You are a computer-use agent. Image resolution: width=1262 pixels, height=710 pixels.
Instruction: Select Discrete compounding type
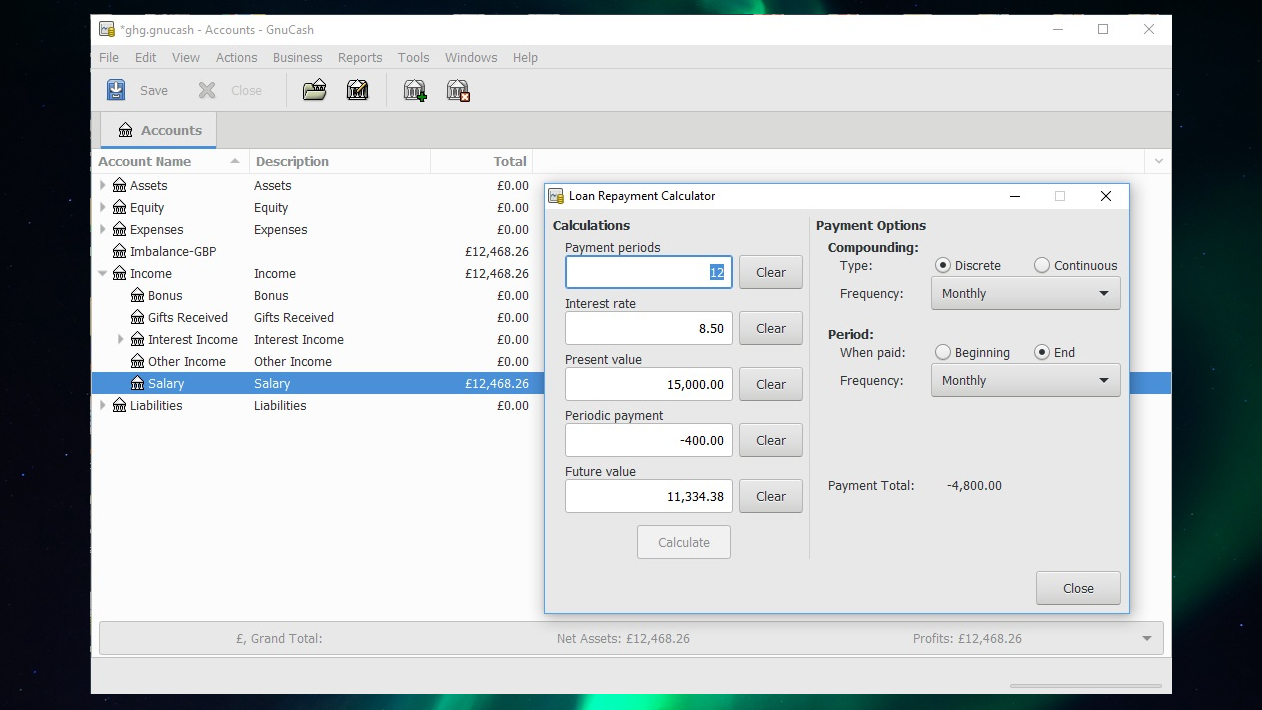[x=942, y=265]
